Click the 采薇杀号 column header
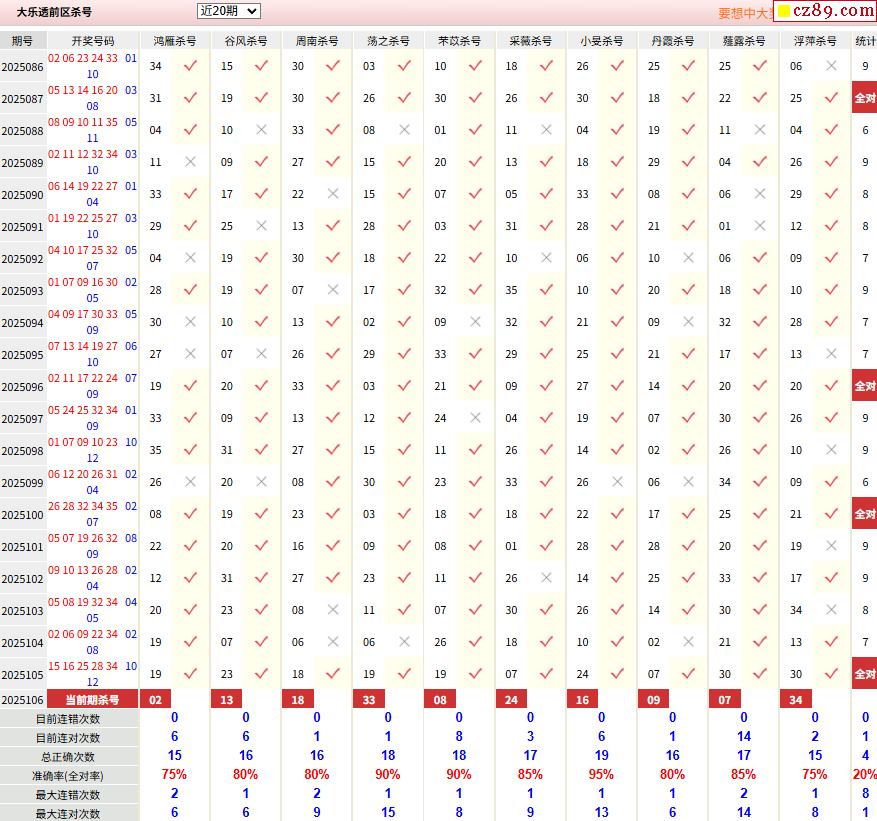Screen dimensions: 877x821 tap(530, 41)
